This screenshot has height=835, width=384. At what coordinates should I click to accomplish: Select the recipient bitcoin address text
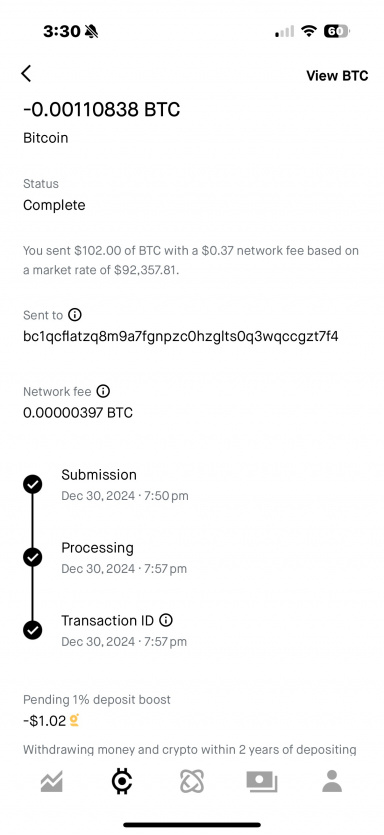pyautogui.click(x=181, y=337)
